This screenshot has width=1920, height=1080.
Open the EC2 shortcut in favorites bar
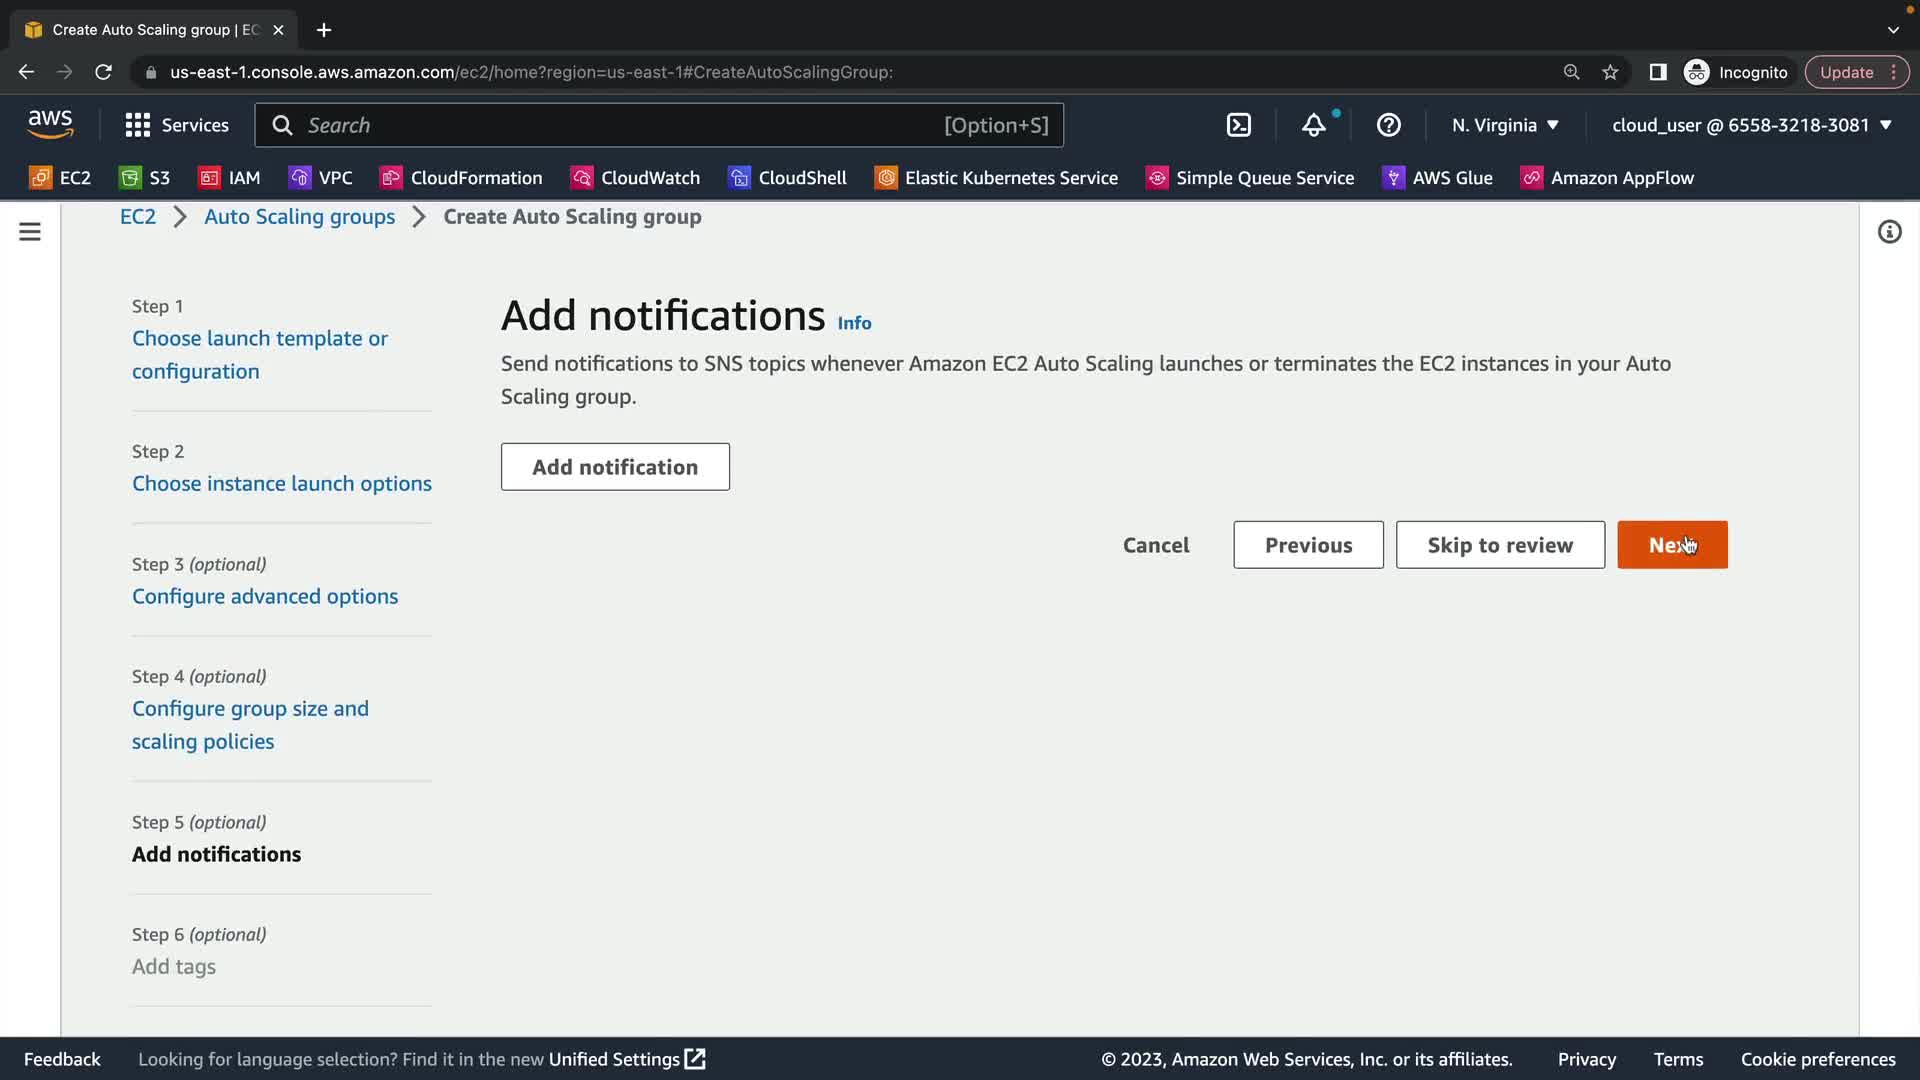[x=60, y=178]
